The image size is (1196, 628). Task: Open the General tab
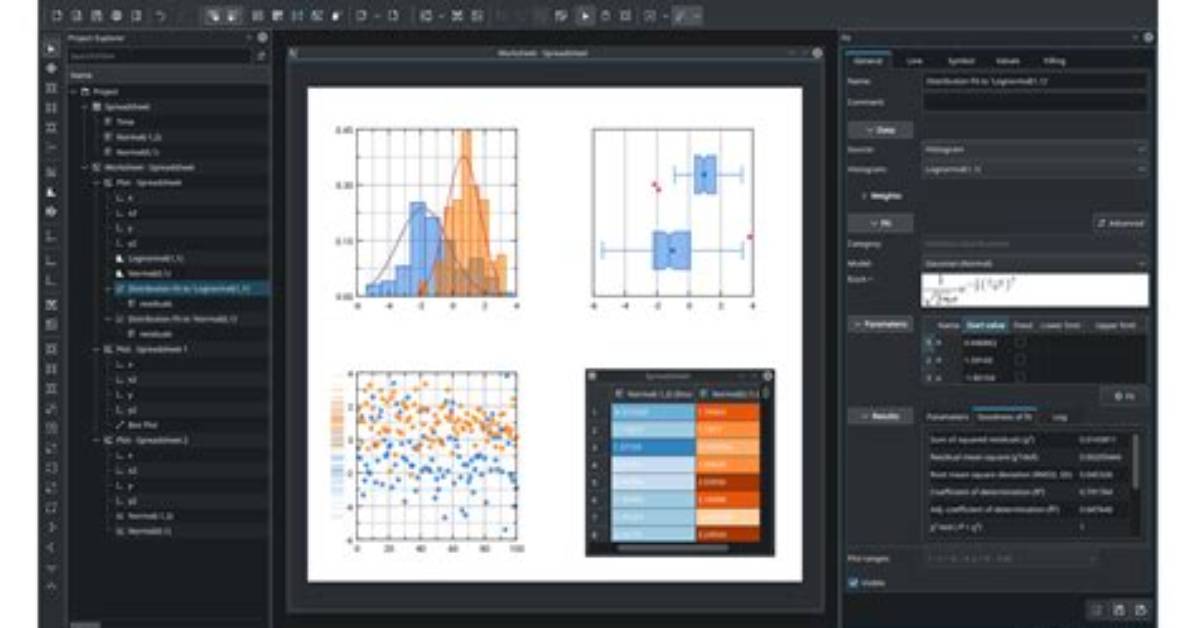[868, 61]
